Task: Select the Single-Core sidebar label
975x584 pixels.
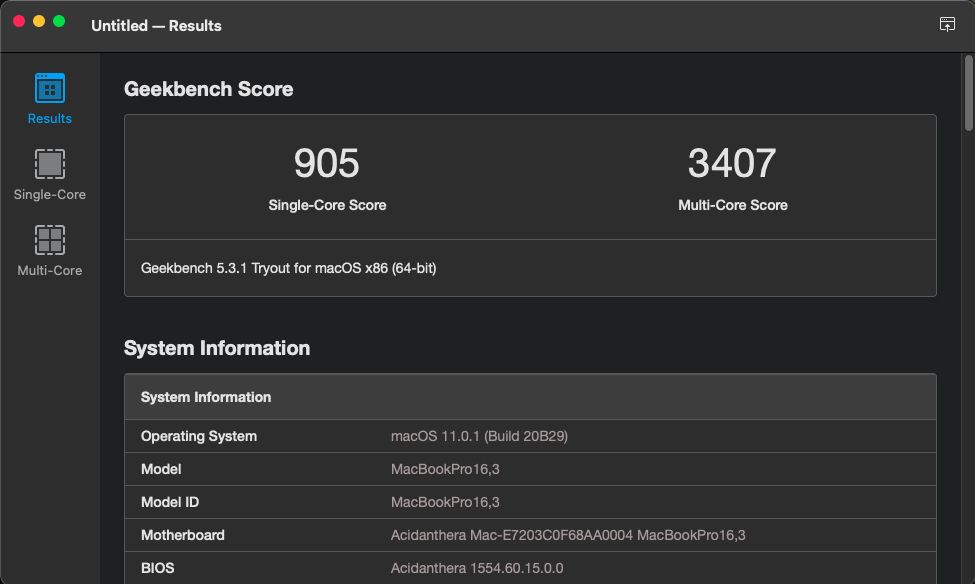Action: [x=50, y=195]
